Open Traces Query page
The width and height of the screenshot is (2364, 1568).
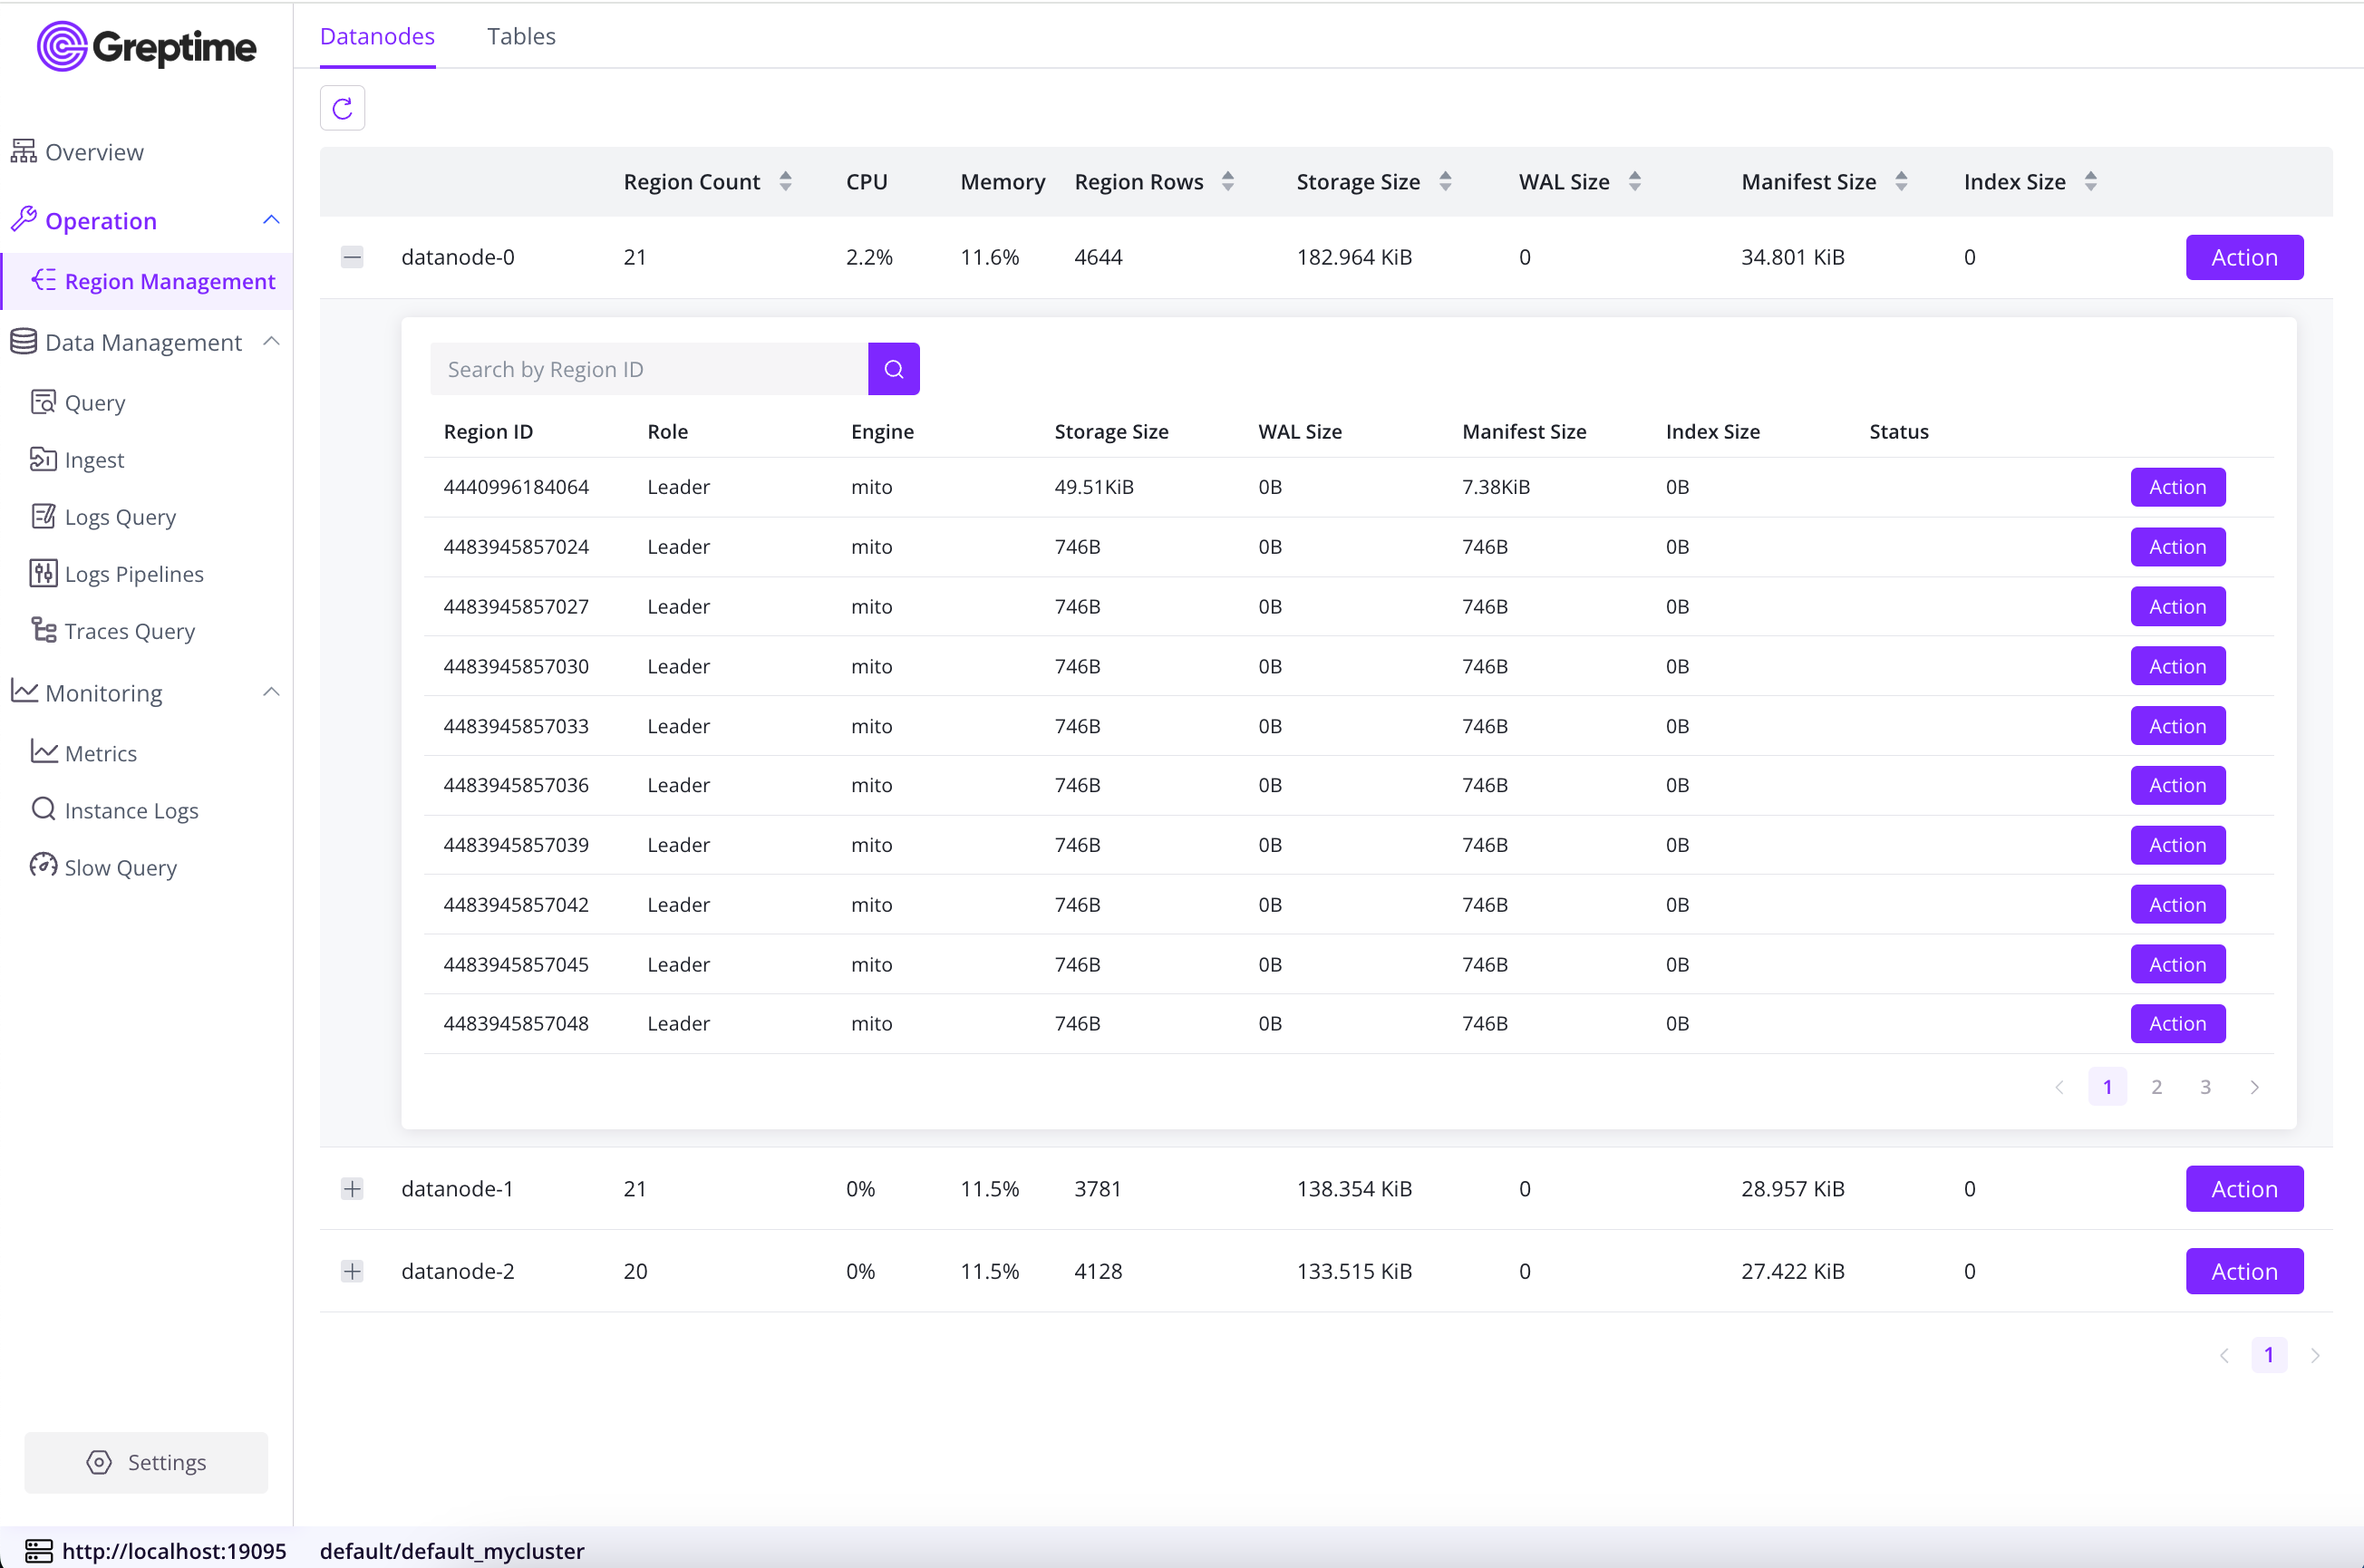[129, 631]
